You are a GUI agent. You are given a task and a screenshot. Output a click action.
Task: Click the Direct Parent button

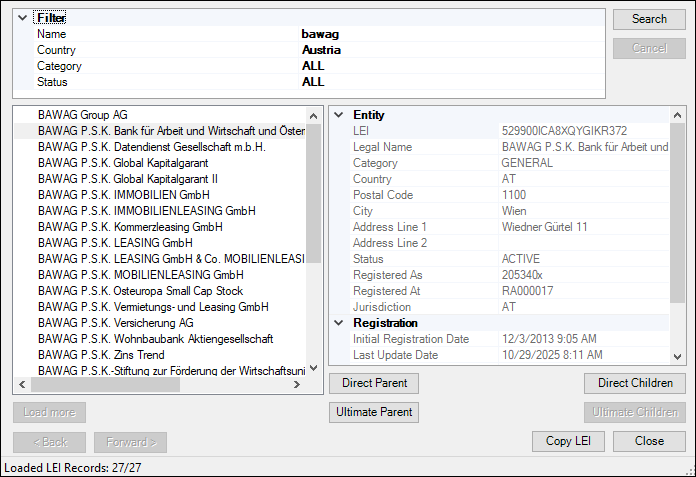point(374,383)
